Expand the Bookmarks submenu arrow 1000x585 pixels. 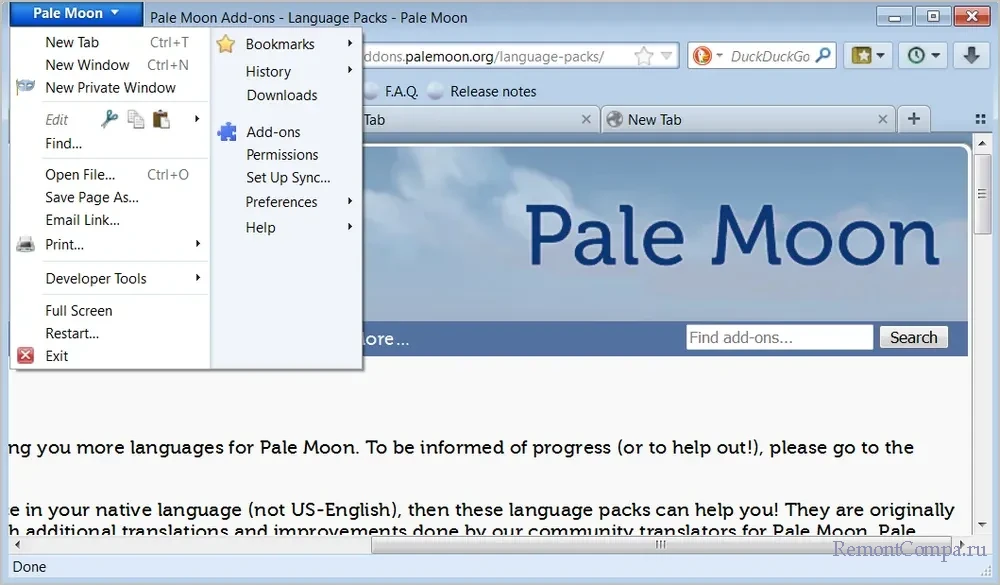pyautogui.click(x=350, y=43)
